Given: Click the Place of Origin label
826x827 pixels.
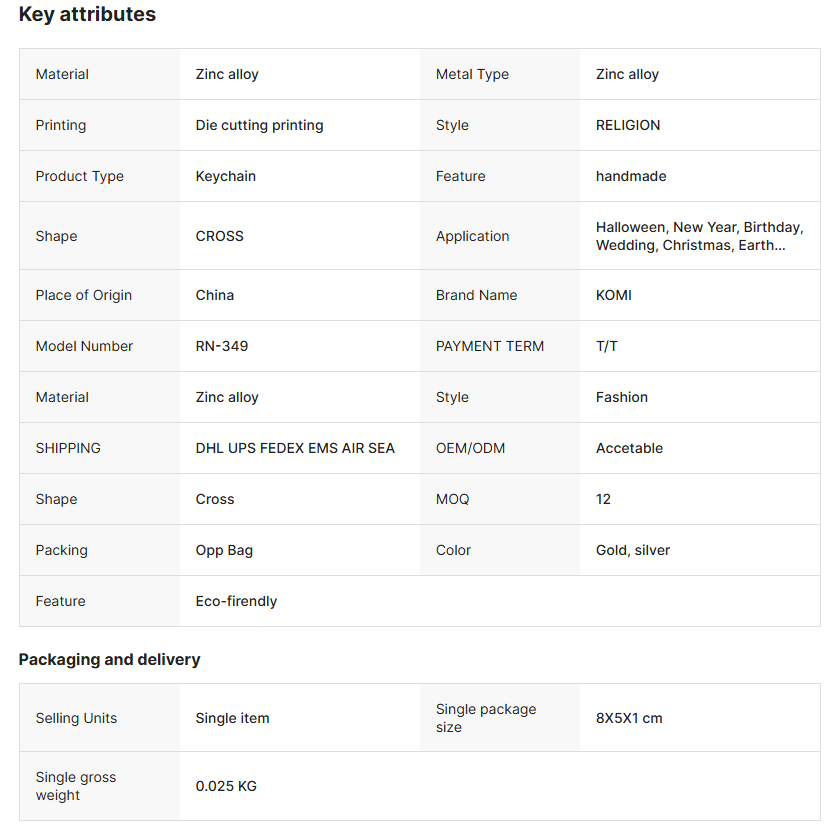Looking at the screenshot, I should (84, 295).
